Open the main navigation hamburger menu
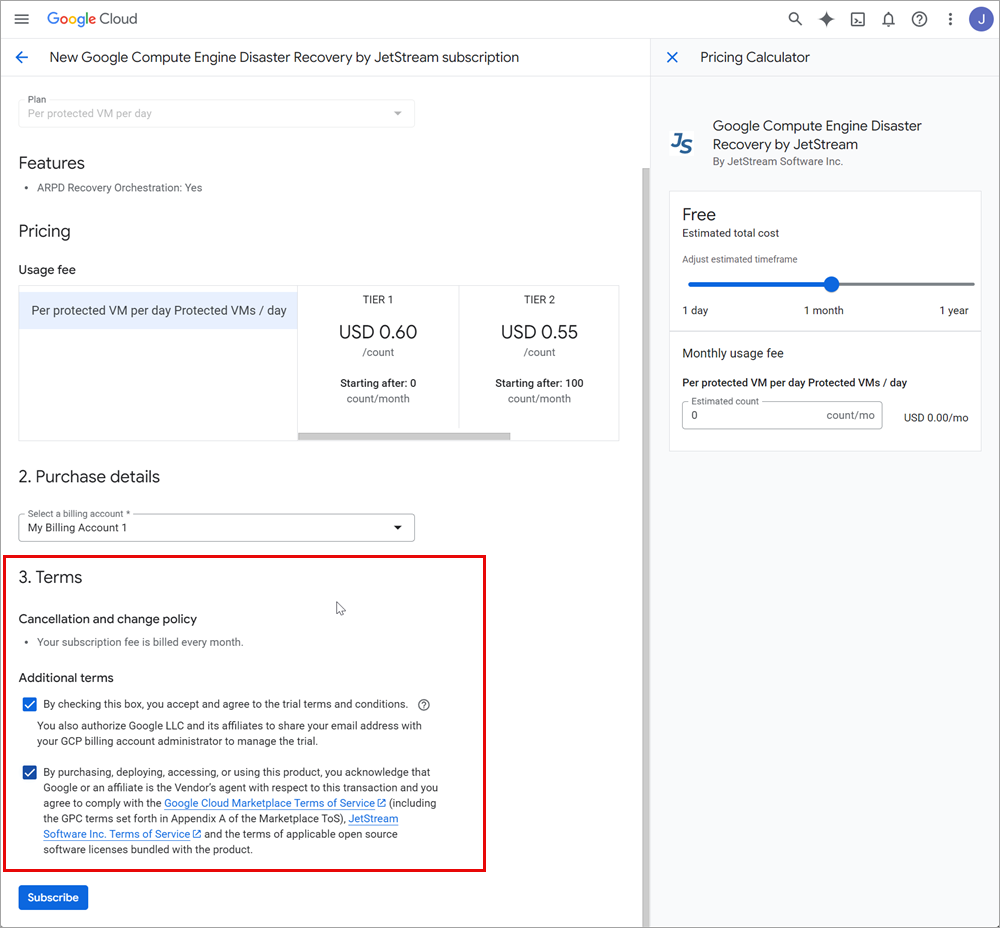Screen dimensions: 1000x928 (22, 19)
